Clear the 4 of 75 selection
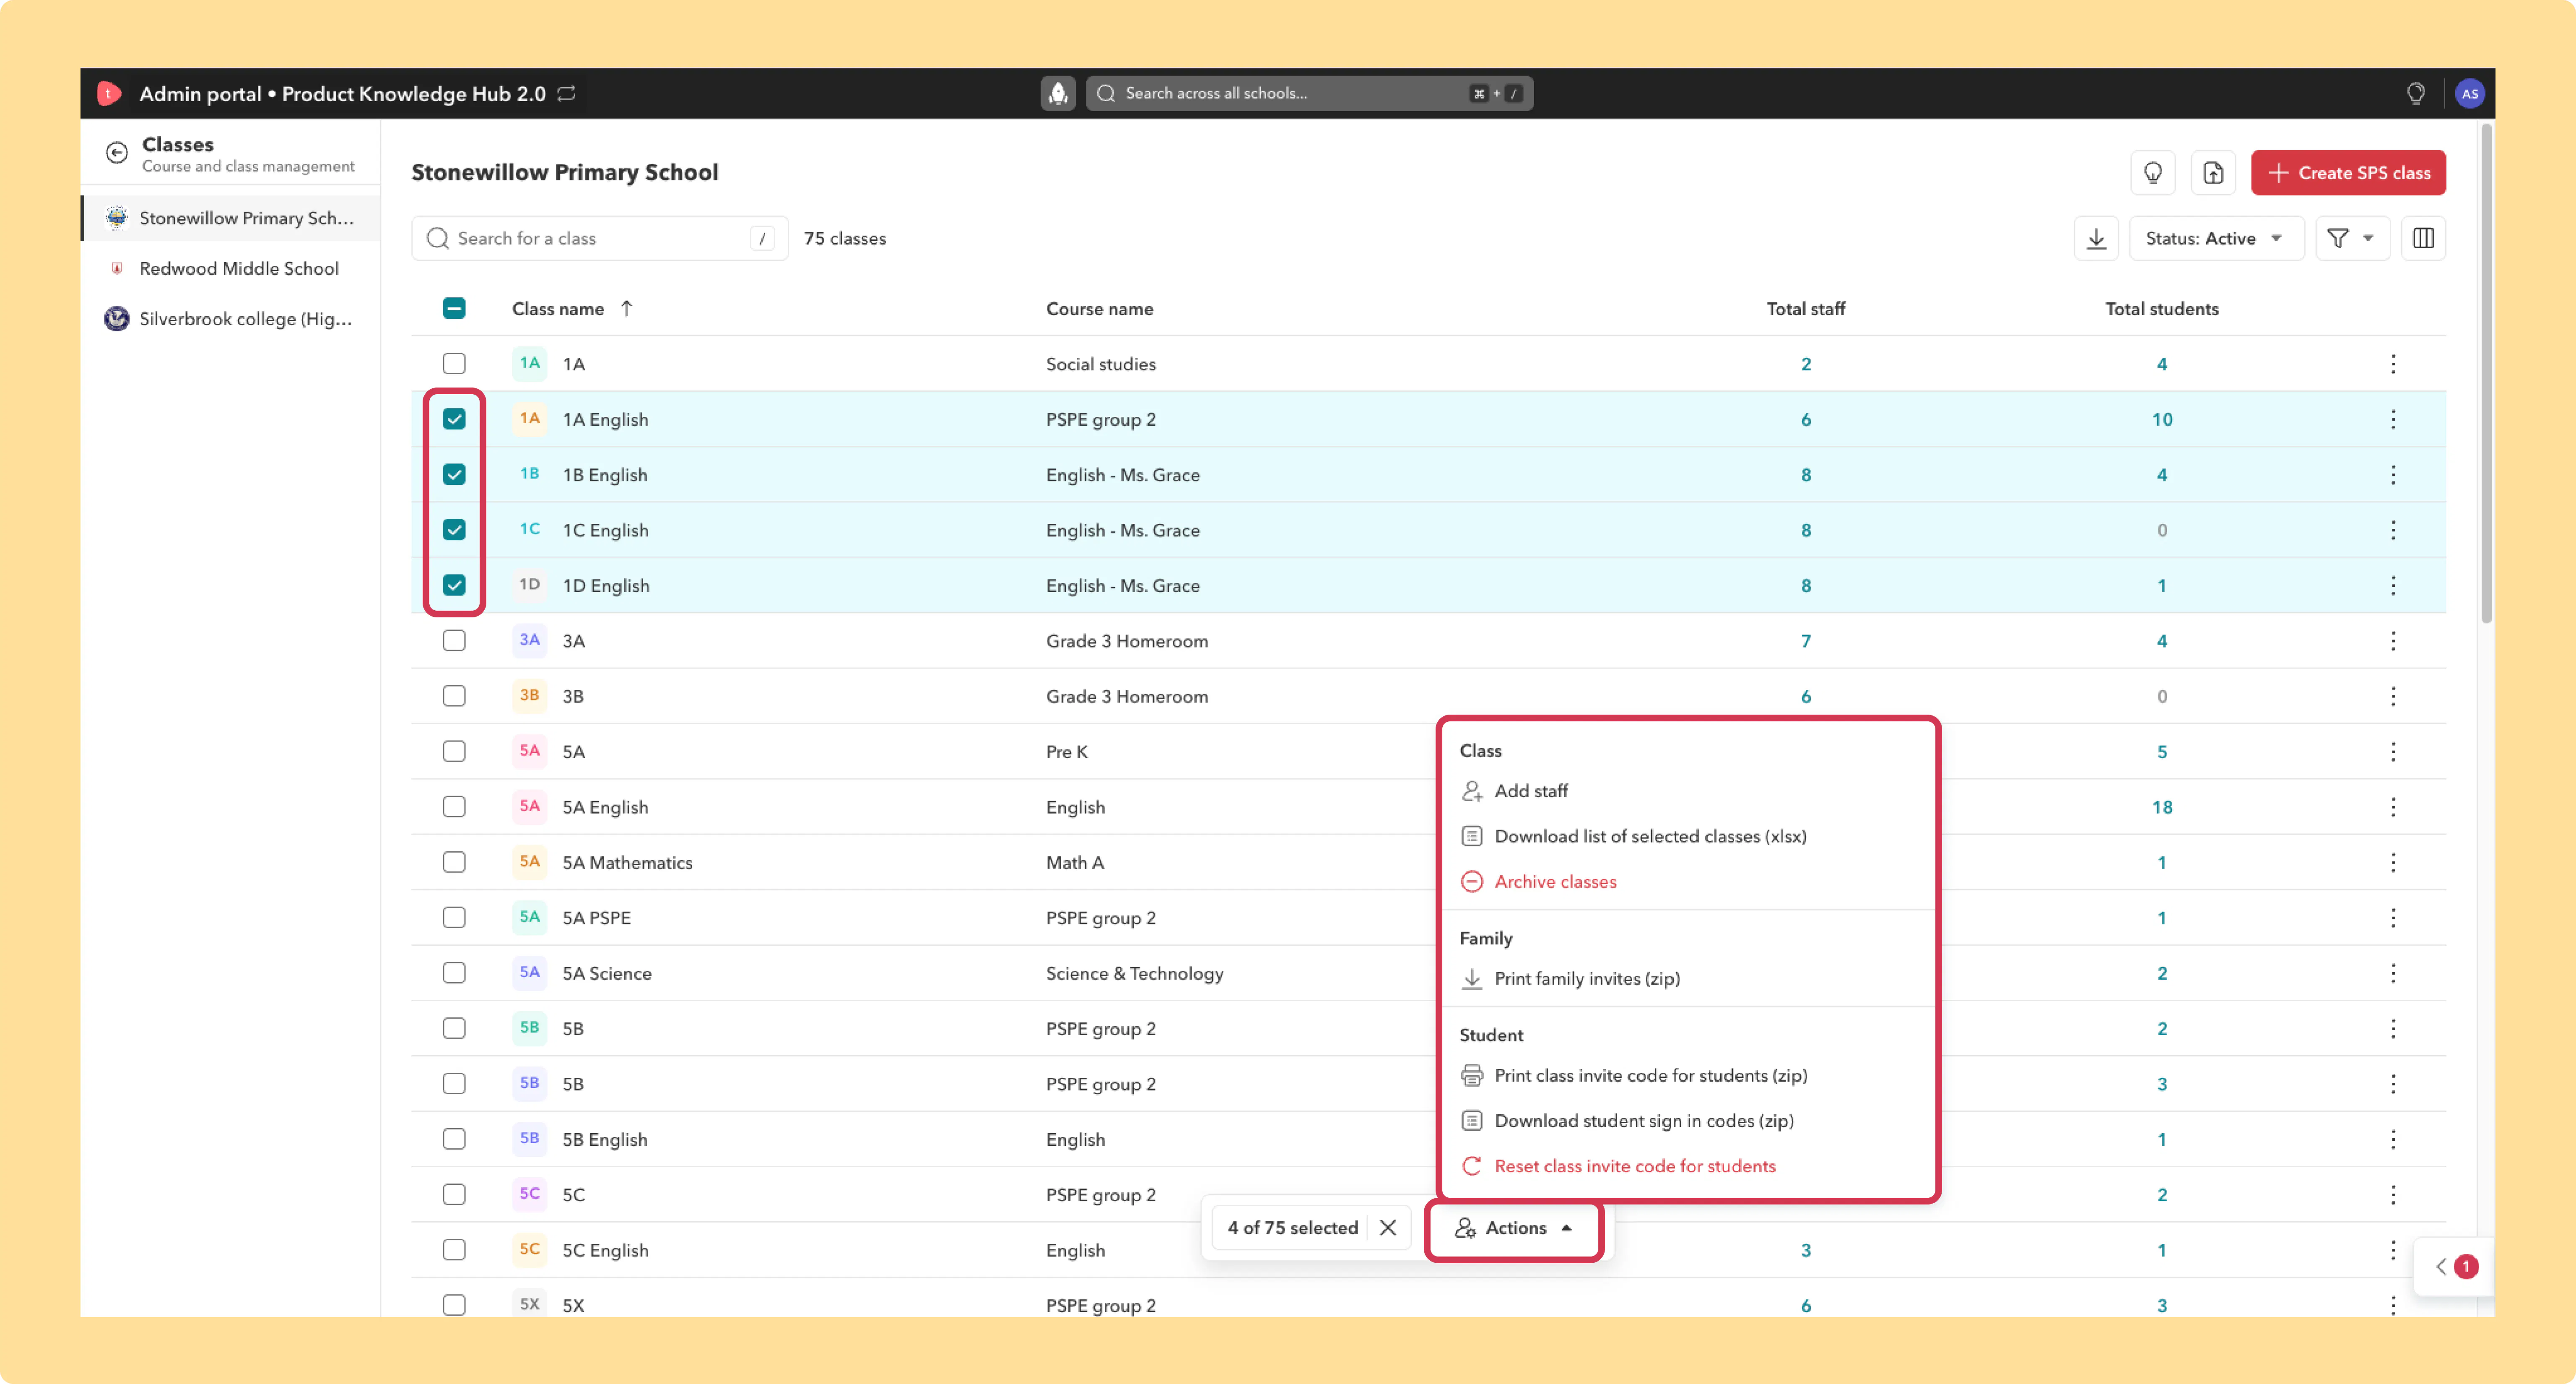The width and height of the screenshot is (2576, 1384). 1388,1227
